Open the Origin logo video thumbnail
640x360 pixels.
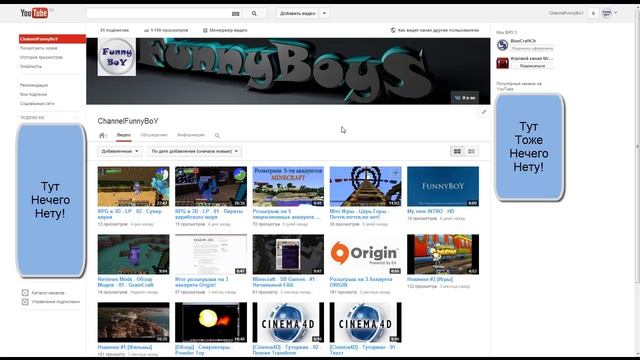tap(365, 254)
